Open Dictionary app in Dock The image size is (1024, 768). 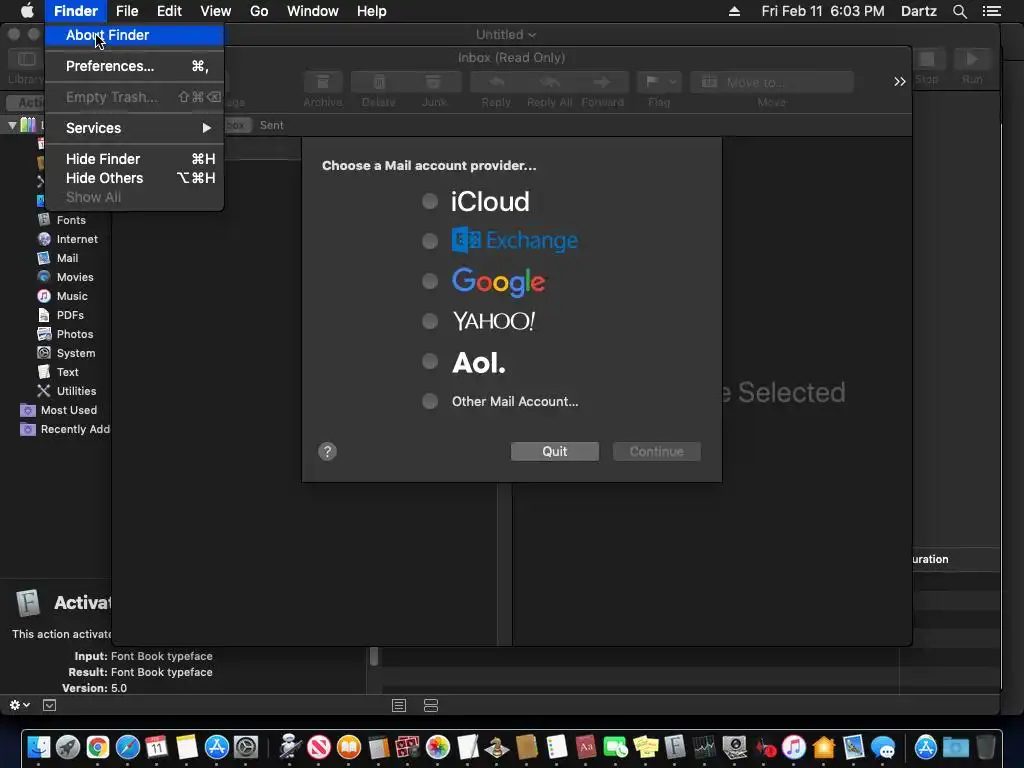586,746
